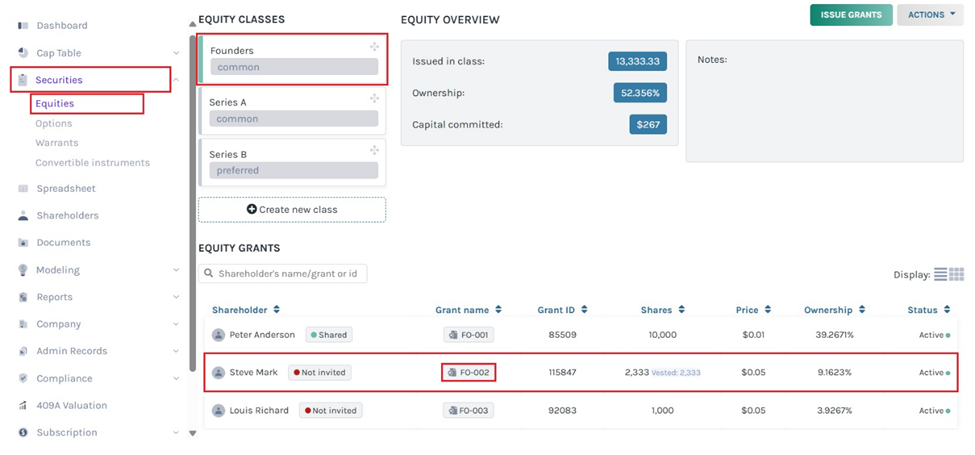Click the Issue Grants button
This screenshot has width=975, height=455.
coord(851,15)
